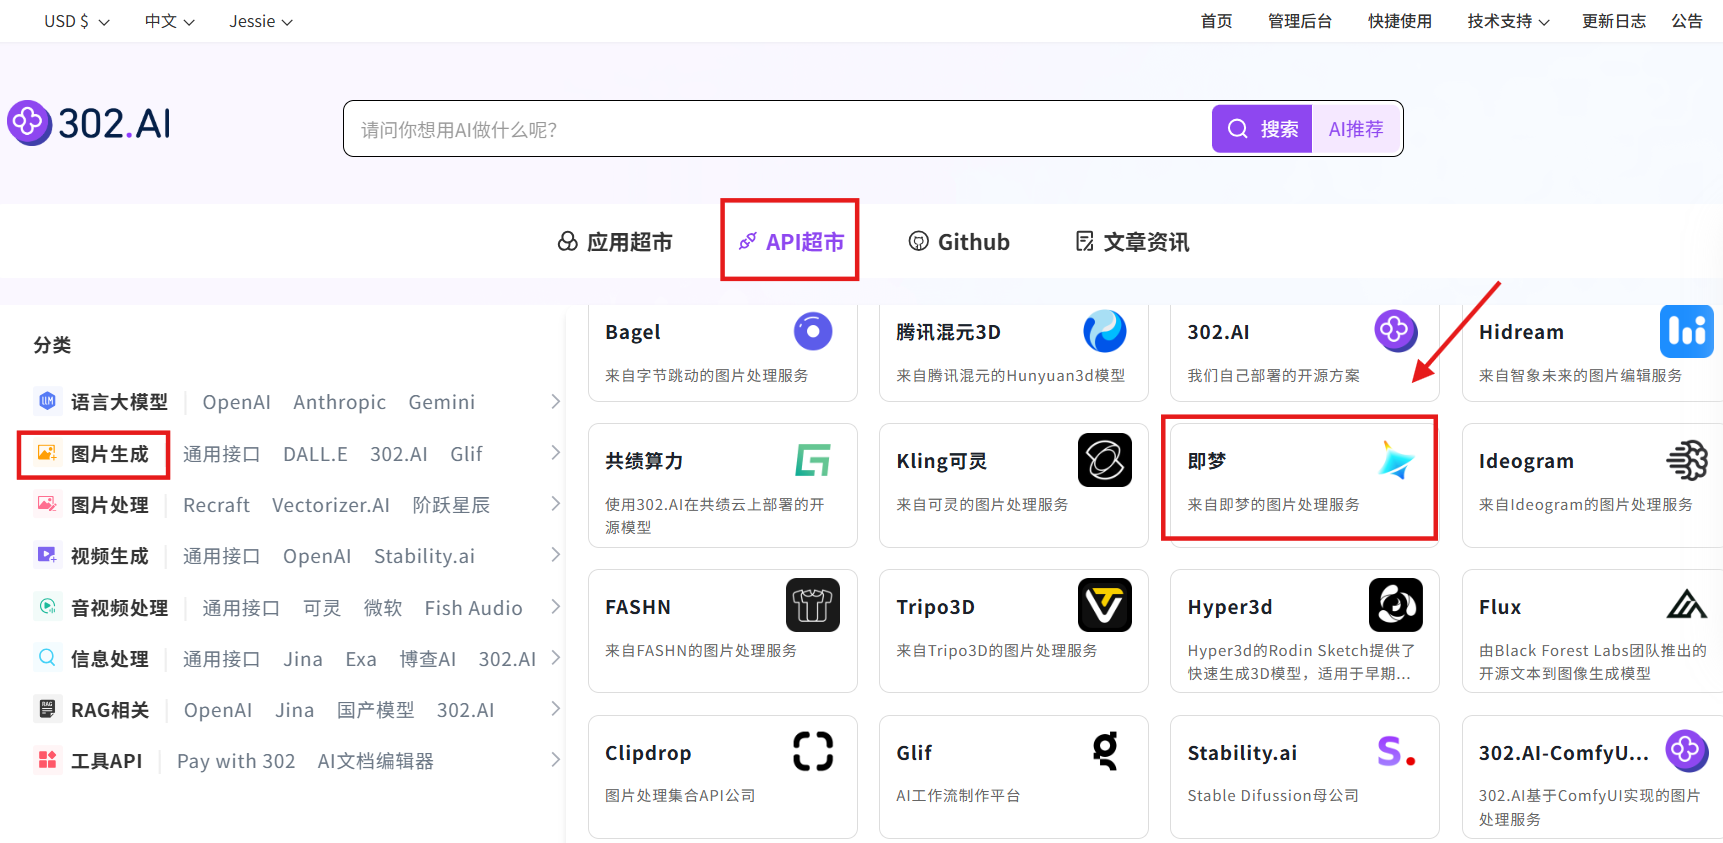Select 博查AI under 信息处理
The width and height of the screenshot is (1723, 843).
[428, 659]
